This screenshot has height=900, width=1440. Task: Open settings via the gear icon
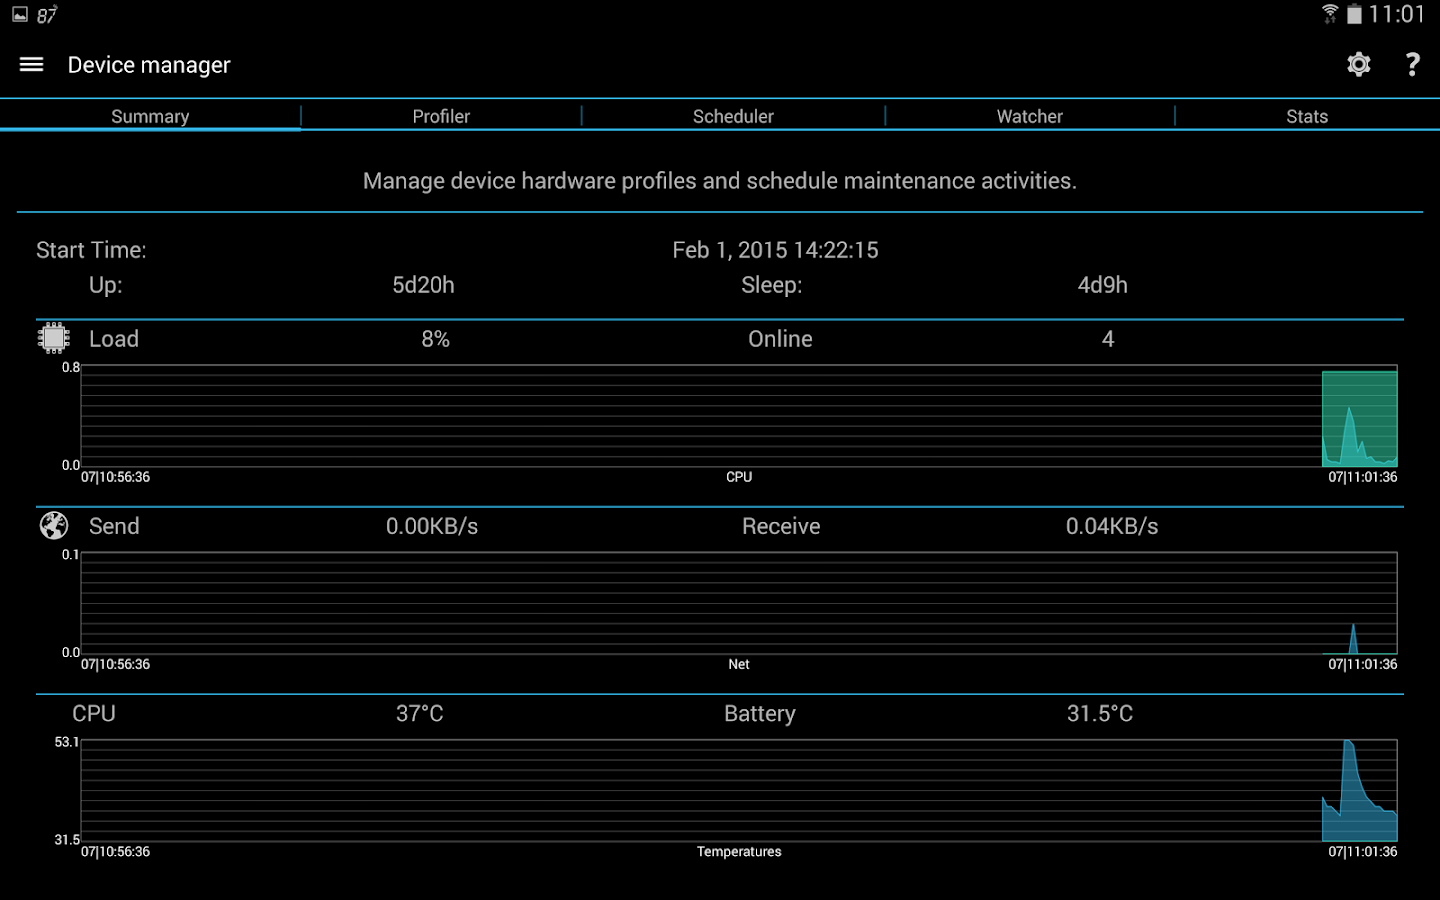(x=1358, y=65)
